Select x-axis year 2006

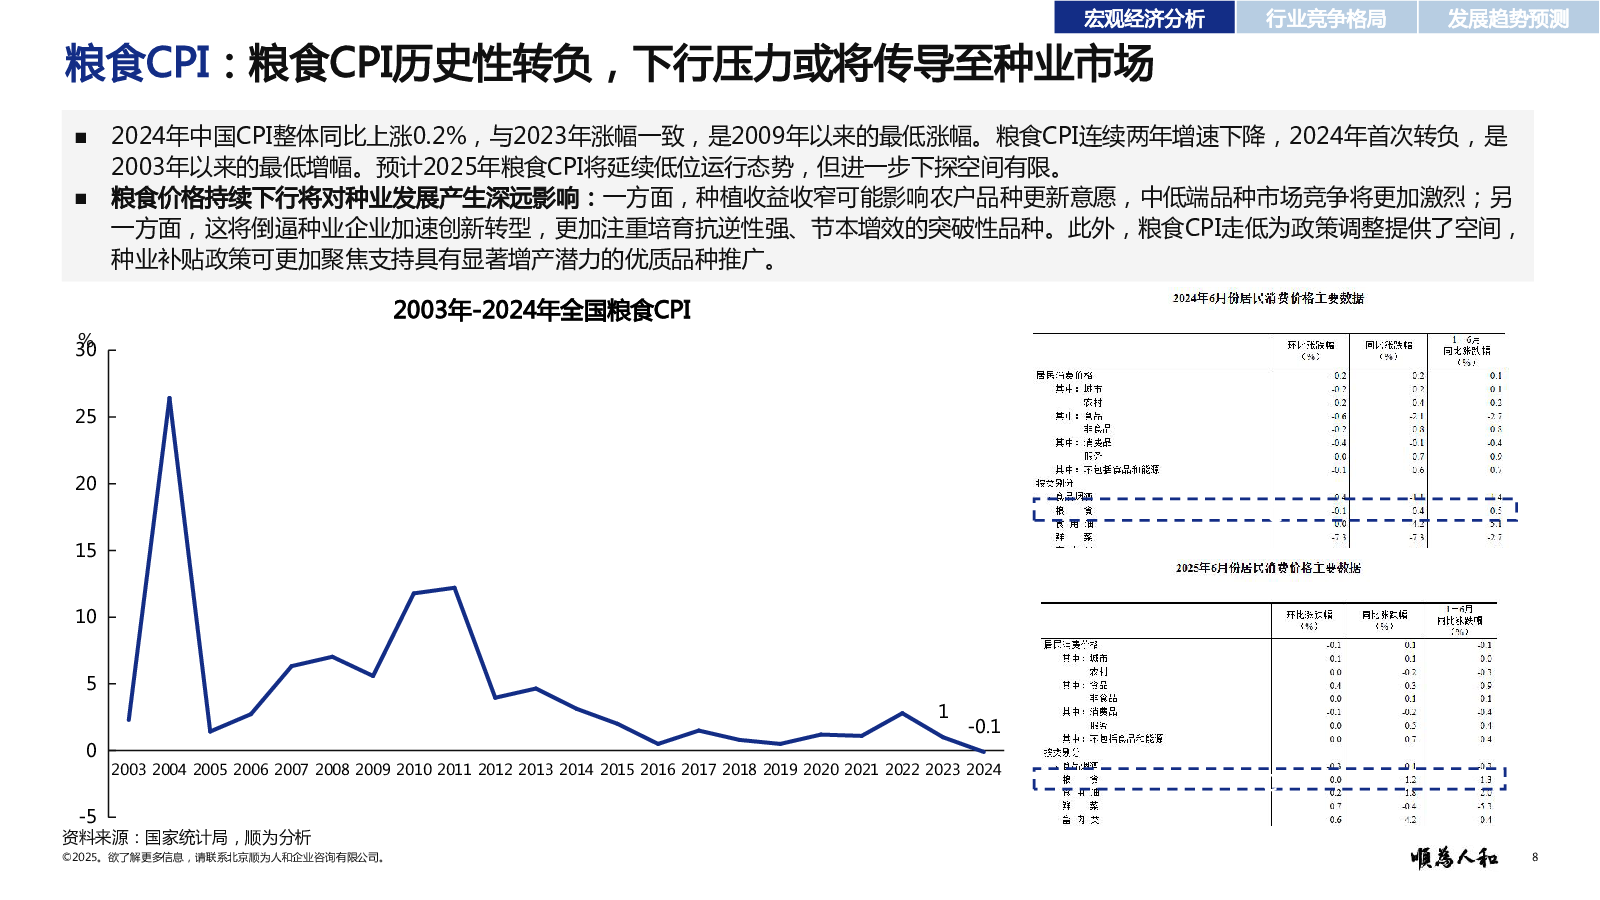tap(251, 770)
